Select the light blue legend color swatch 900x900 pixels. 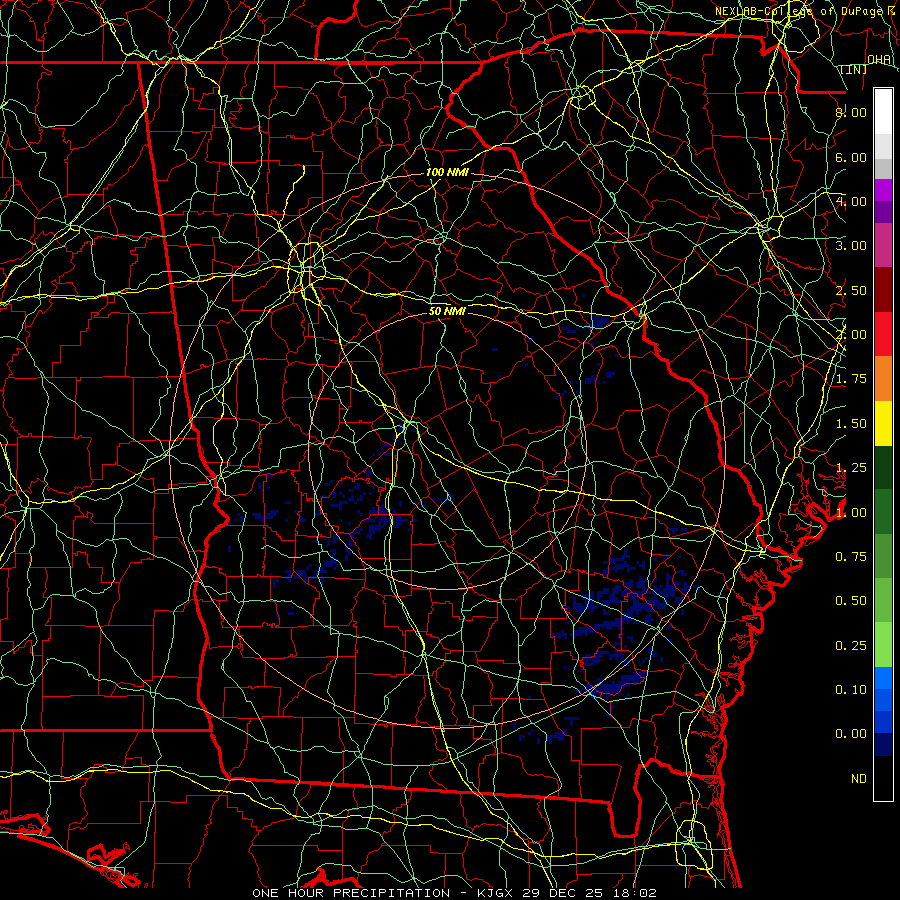[883, 678]
